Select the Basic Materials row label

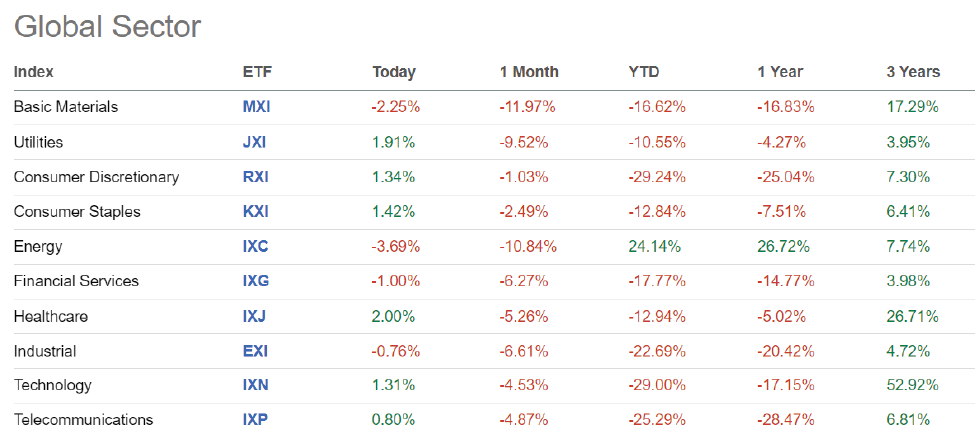point(66,106)
